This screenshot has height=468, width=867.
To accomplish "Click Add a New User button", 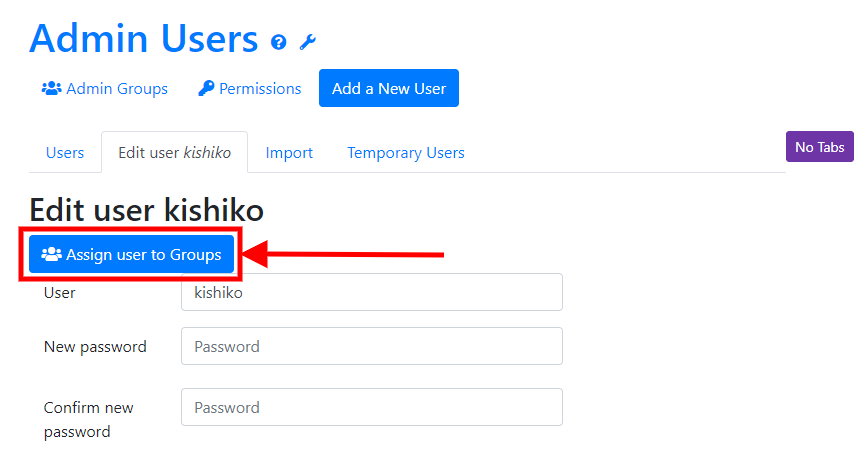I will pyautogui.click(x=389, y=88).
